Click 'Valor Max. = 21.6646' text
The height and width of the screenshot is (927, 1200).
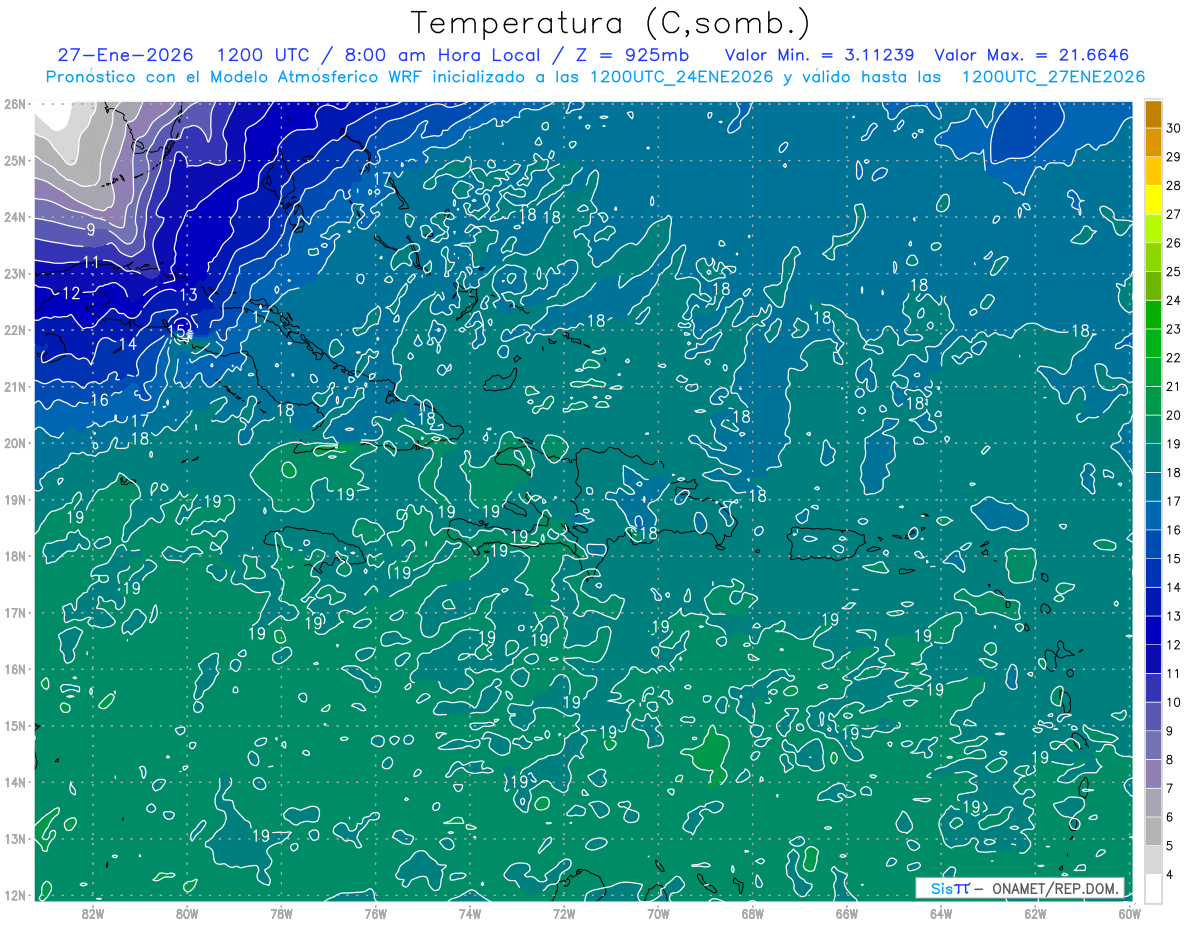coord(1031,55)
